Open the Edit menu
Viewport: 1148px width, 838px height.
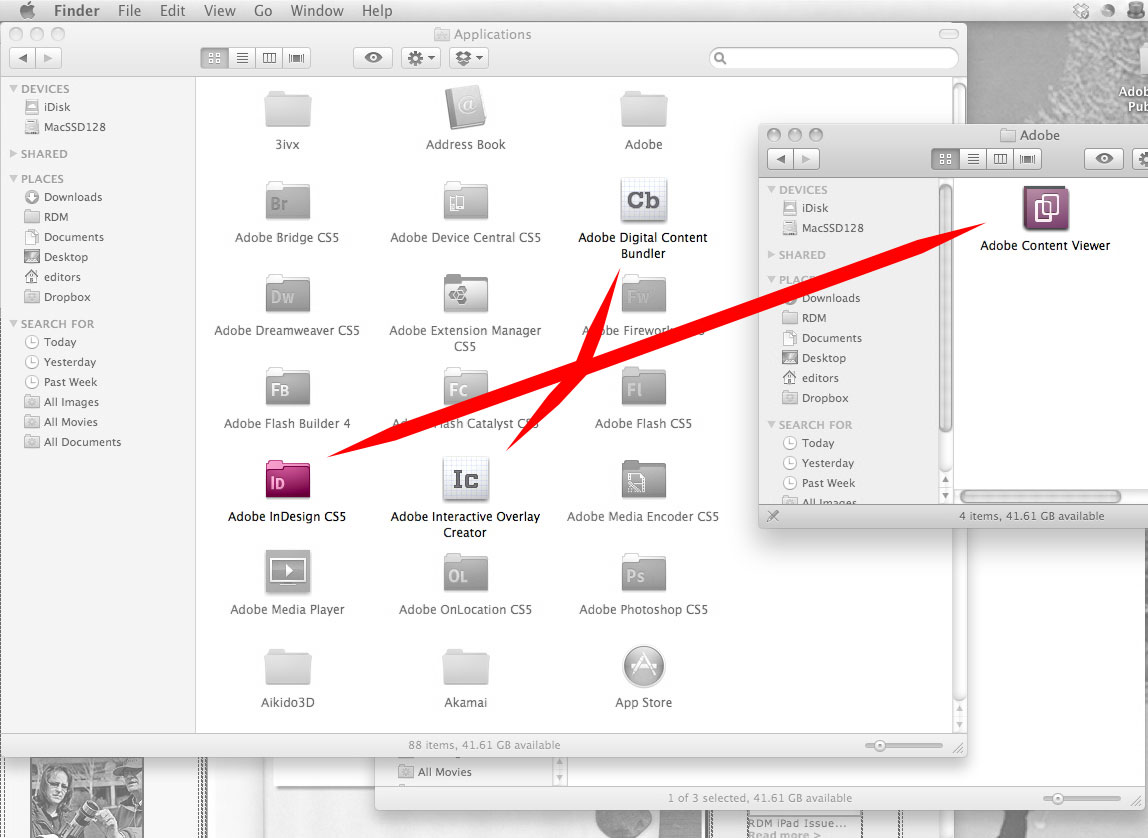(x=173, y=10)
